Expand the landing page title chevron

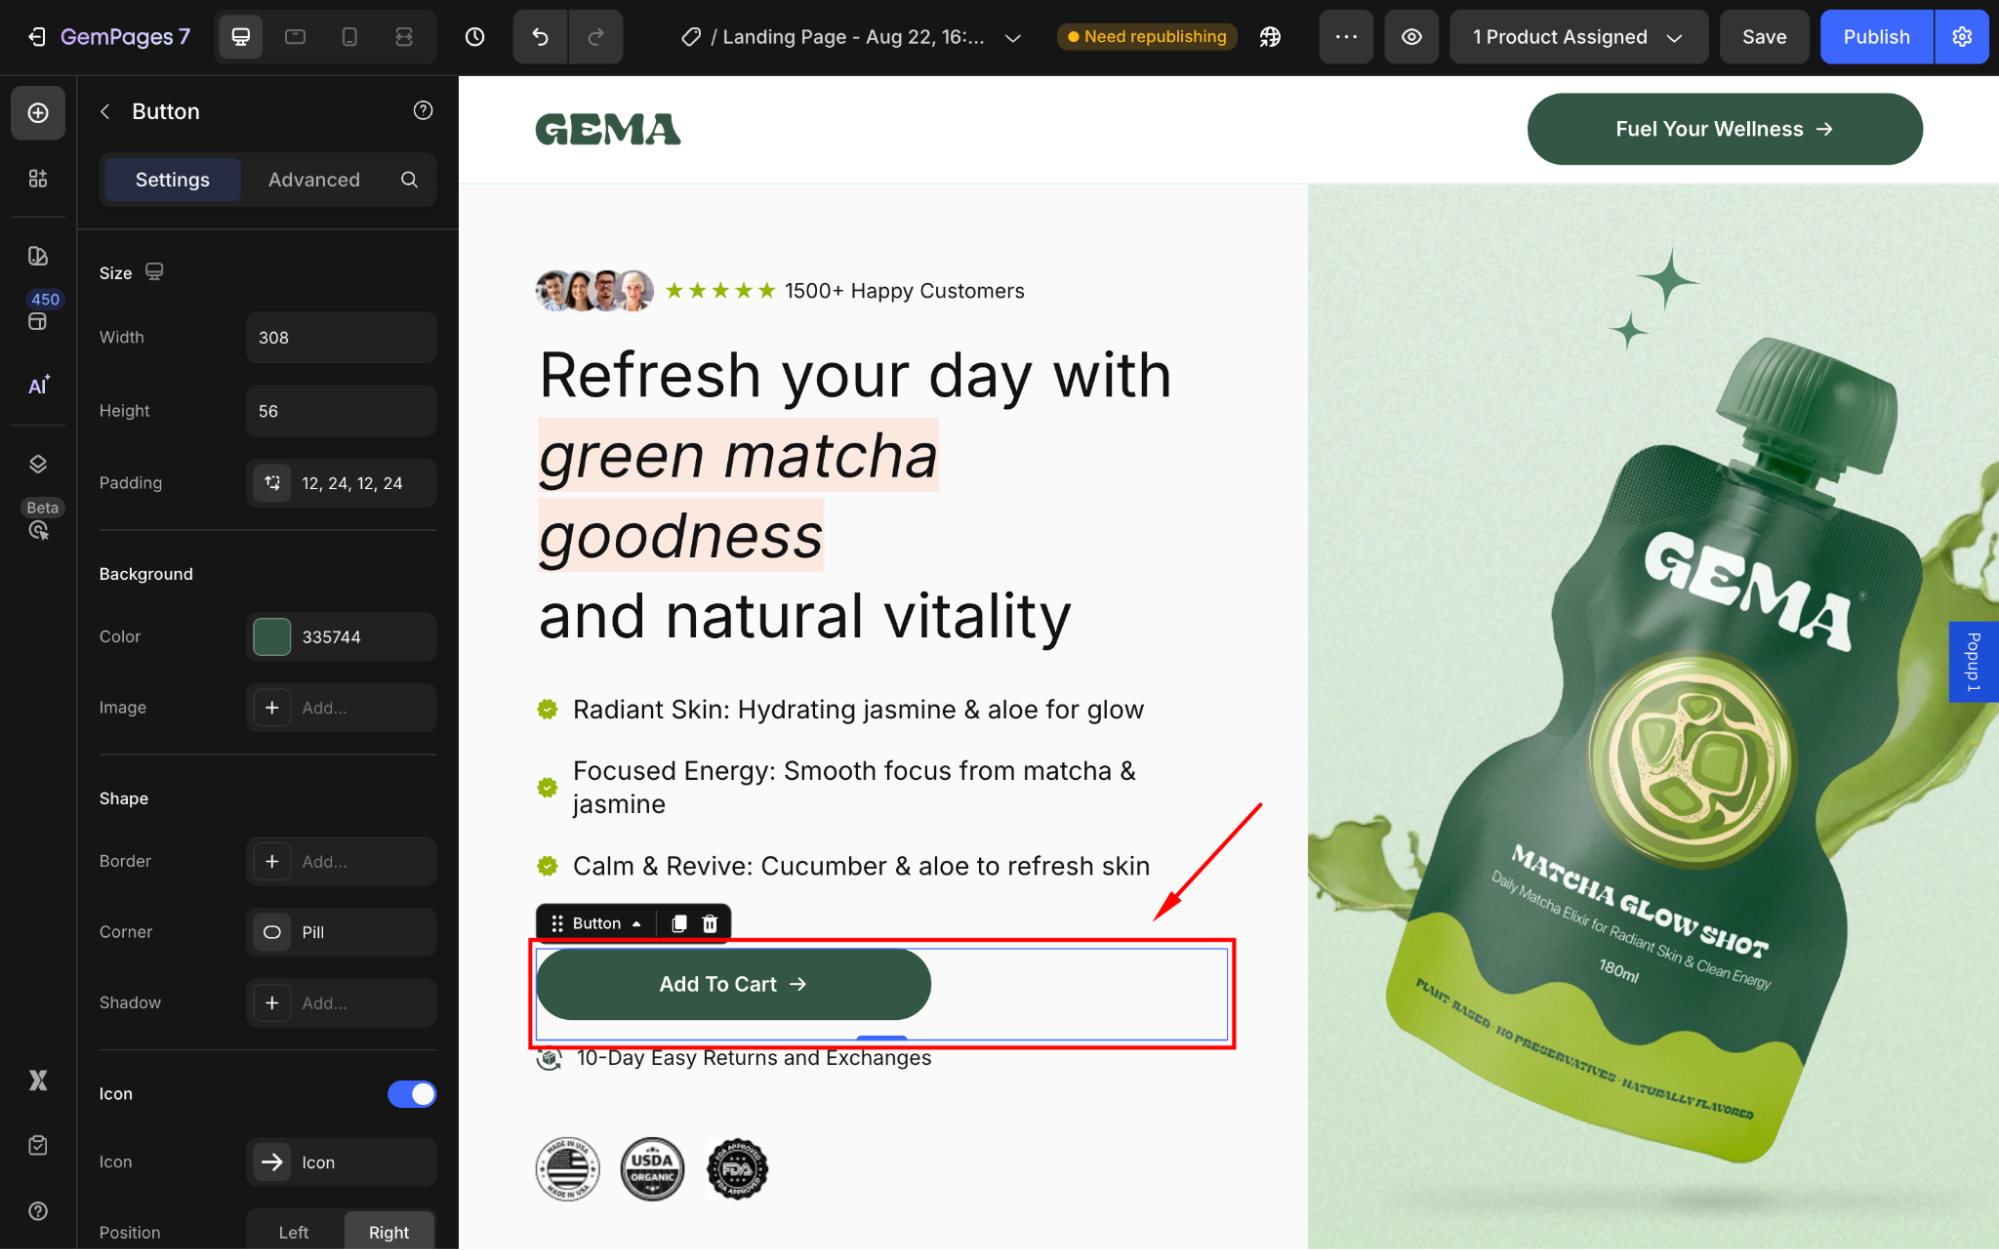[x=1012, y=38]
